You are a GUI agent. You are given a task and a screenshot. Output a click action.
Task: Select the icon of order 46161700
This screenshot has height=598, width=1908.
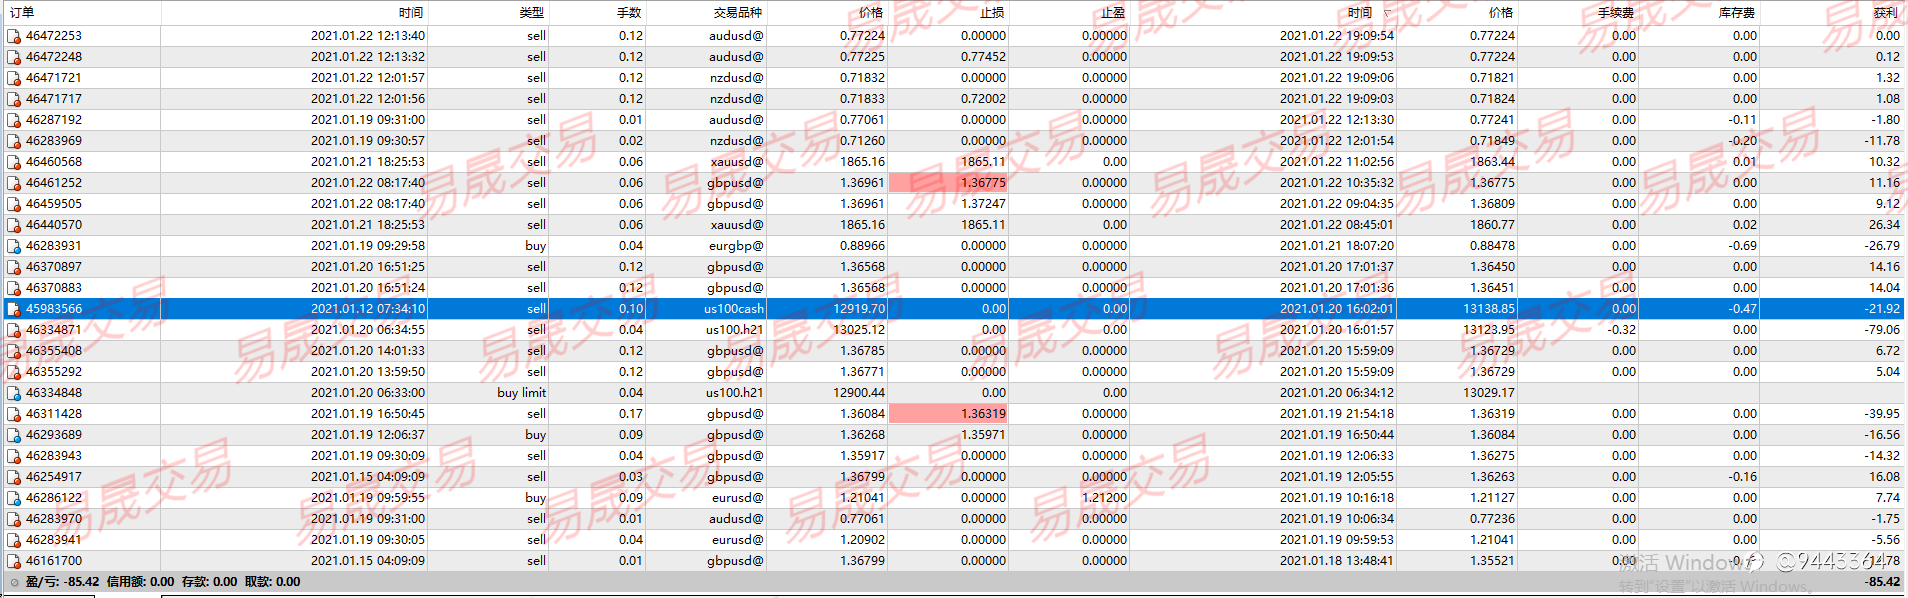pos(14,561)
